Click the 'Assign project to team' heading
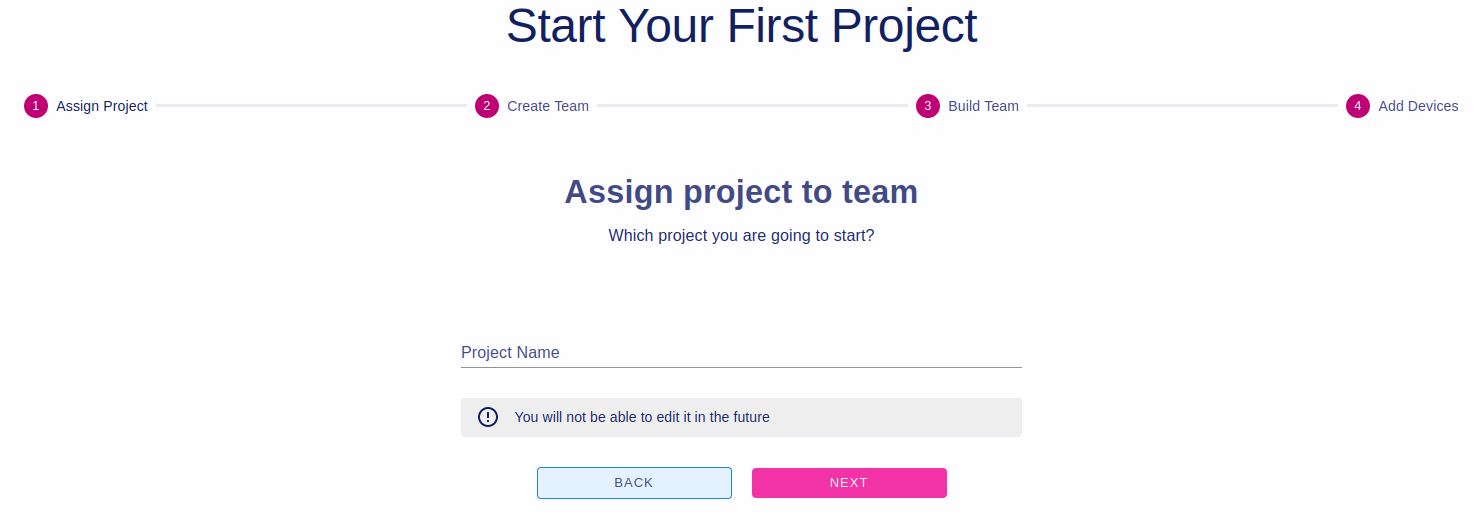This screenshot has height=518, width=1479. [741, 191]
